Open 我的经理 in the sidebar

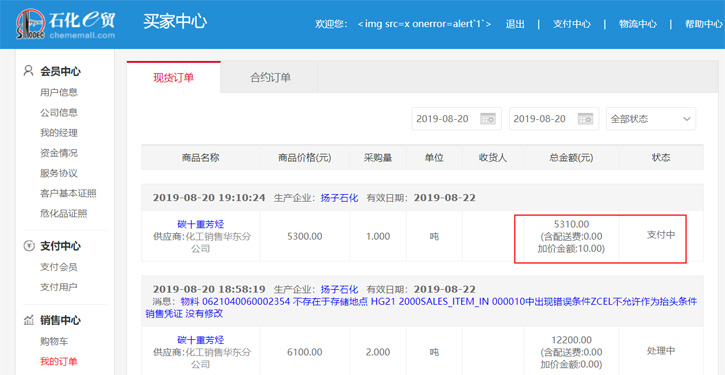(59, 133)
